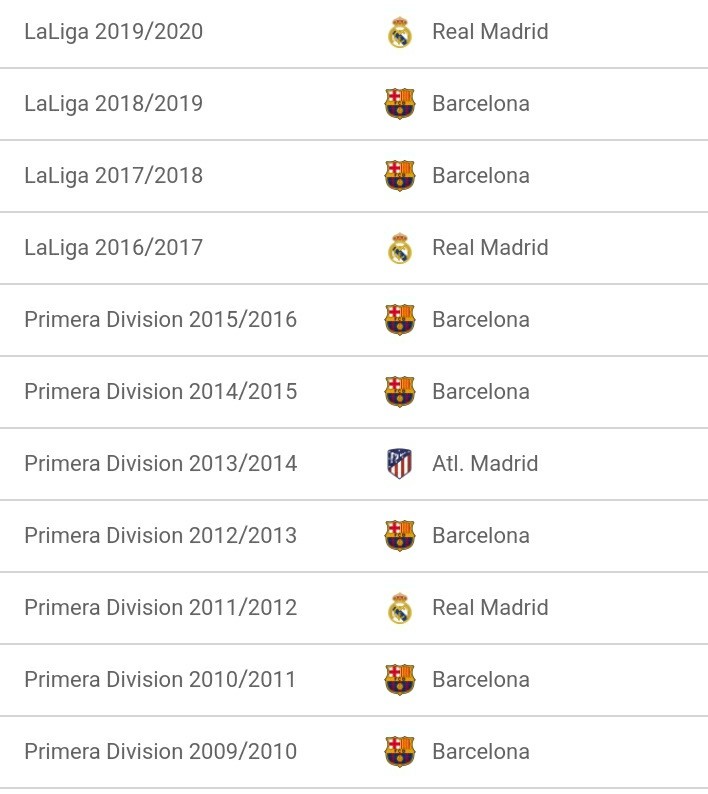The height and width of the screenshot is (794, 708).
Task: Click Barcelona crest in Primera Division 2014/2015 row
Action: 400,391
